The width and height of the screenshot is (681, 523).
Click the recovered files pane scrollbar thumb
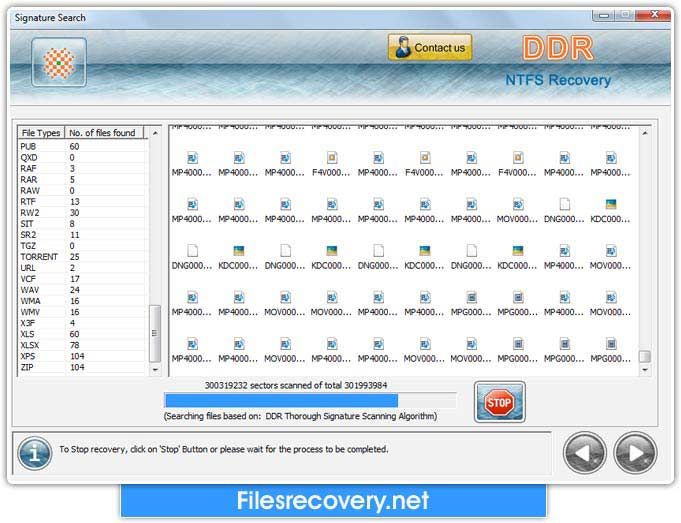645,356
